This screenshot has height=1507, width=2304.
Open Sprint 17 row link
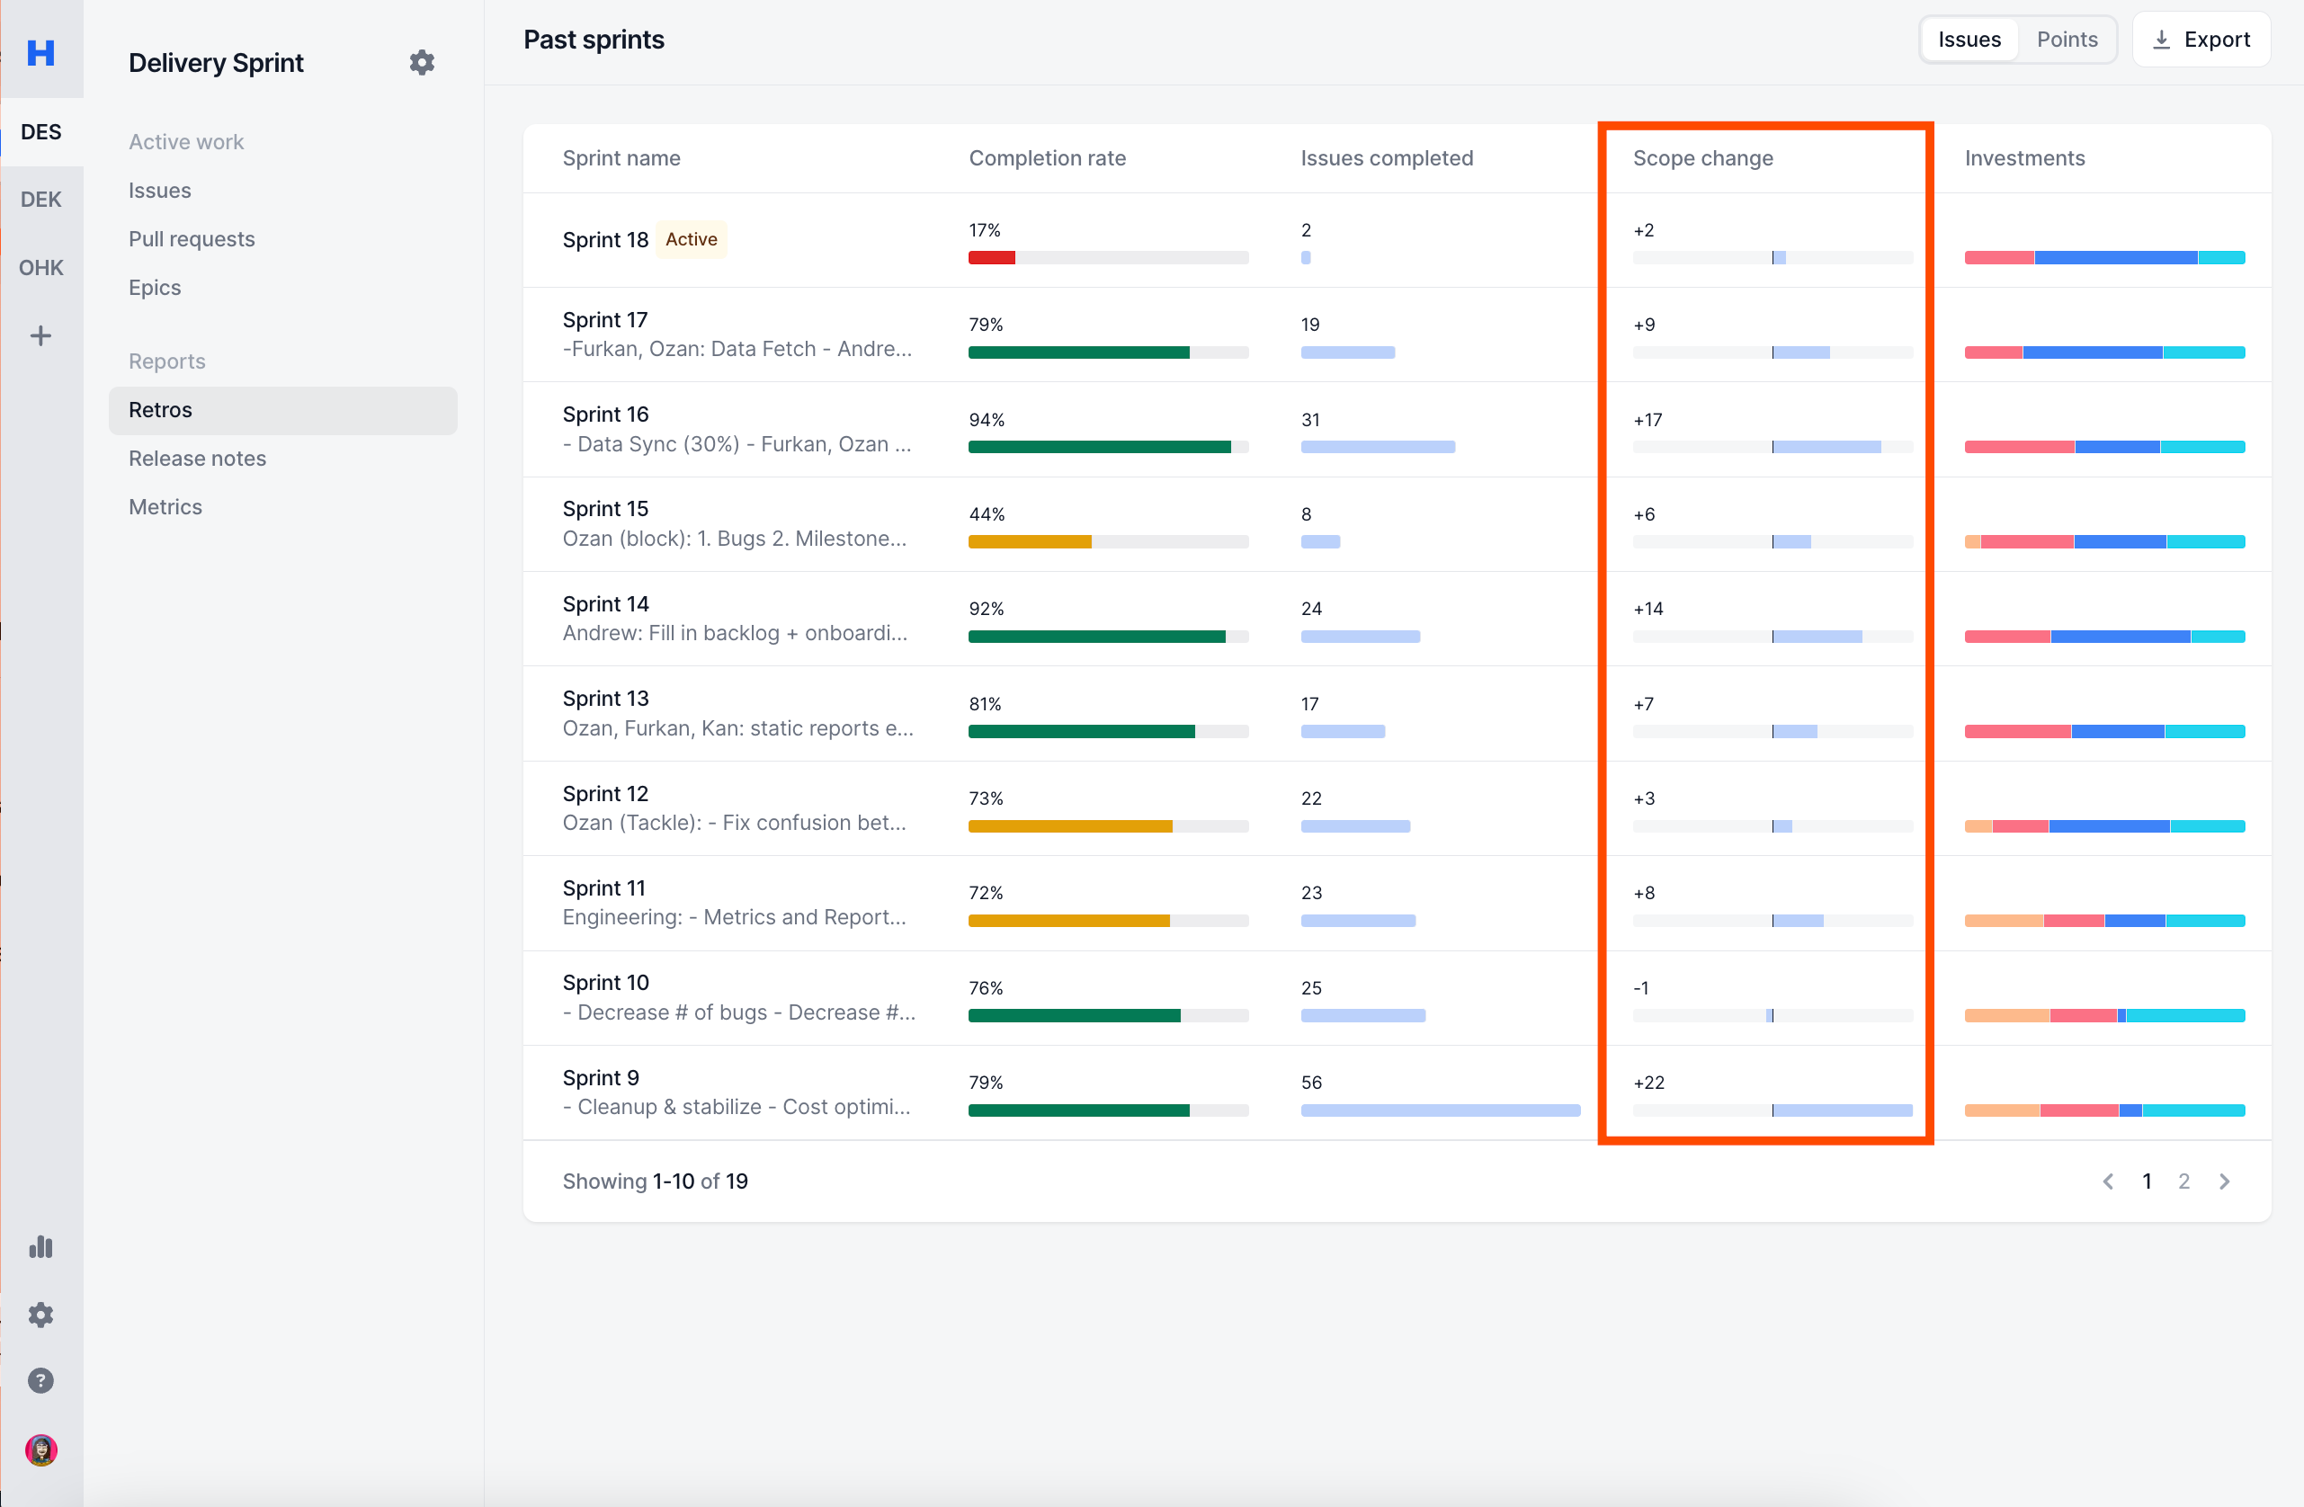tap(605, 320)
